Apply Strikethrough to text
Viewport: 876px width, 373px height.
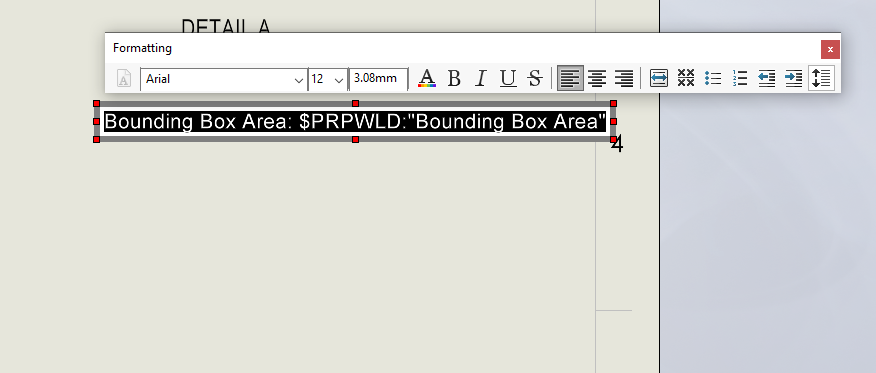click(x=535, y=79)
